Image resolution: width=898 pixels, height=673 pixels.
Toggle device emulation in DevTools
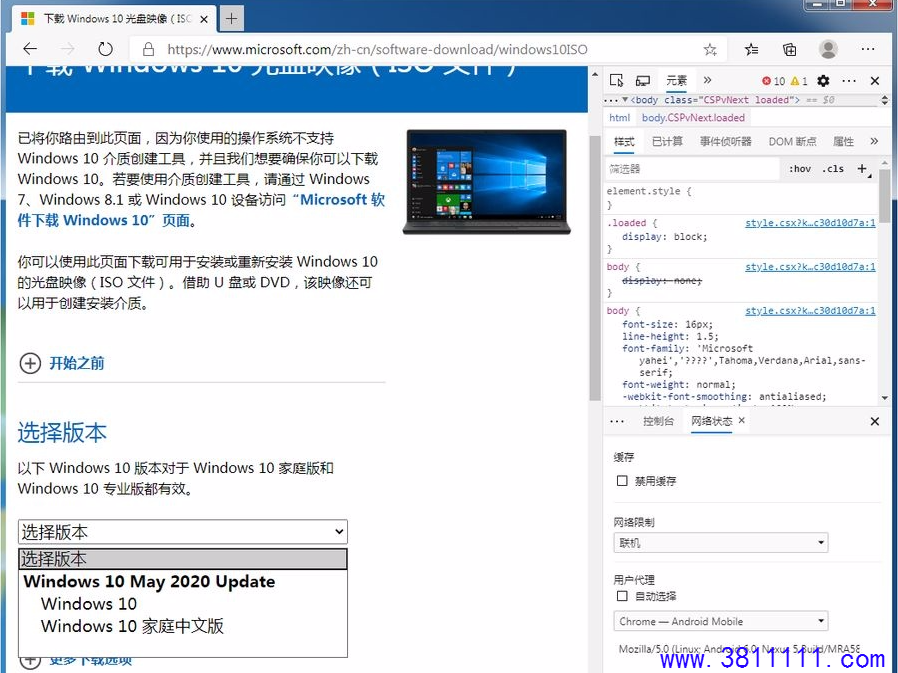(643, 81)
